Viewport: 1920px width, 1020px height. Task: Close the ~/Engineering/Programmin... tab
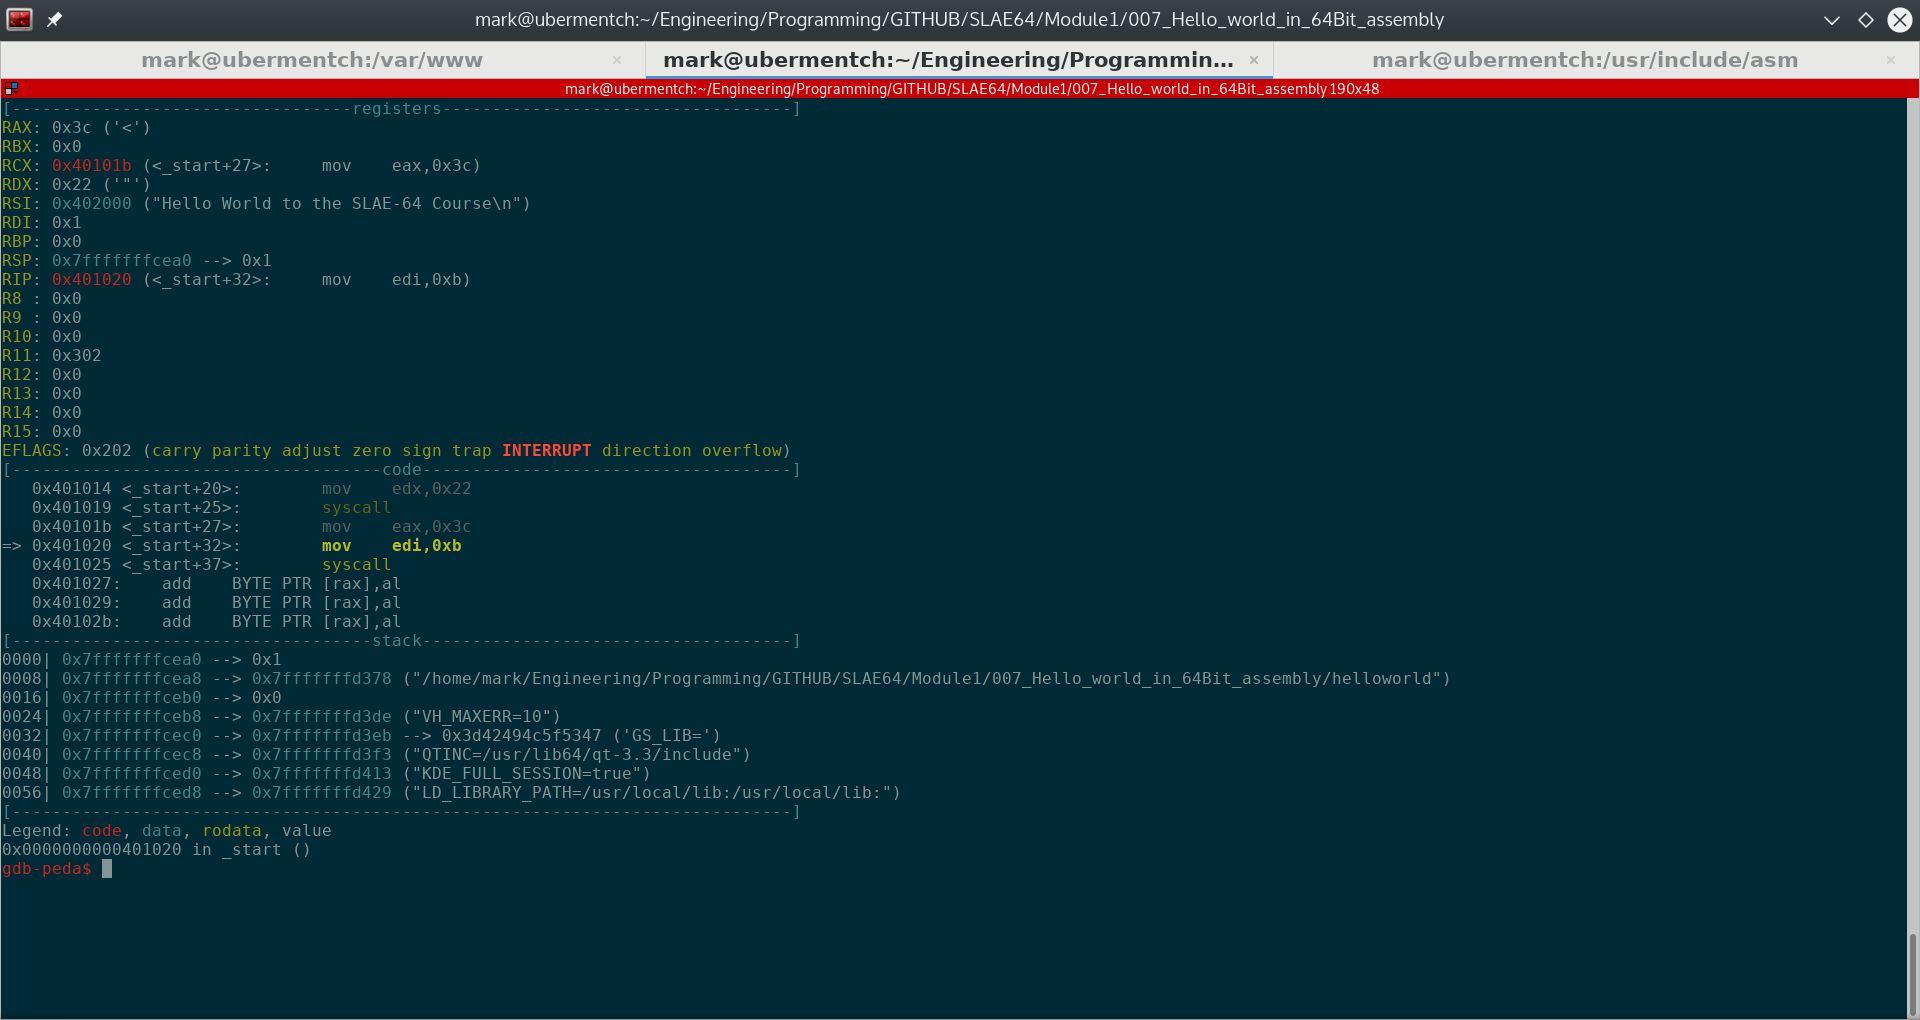point(1253,60)
